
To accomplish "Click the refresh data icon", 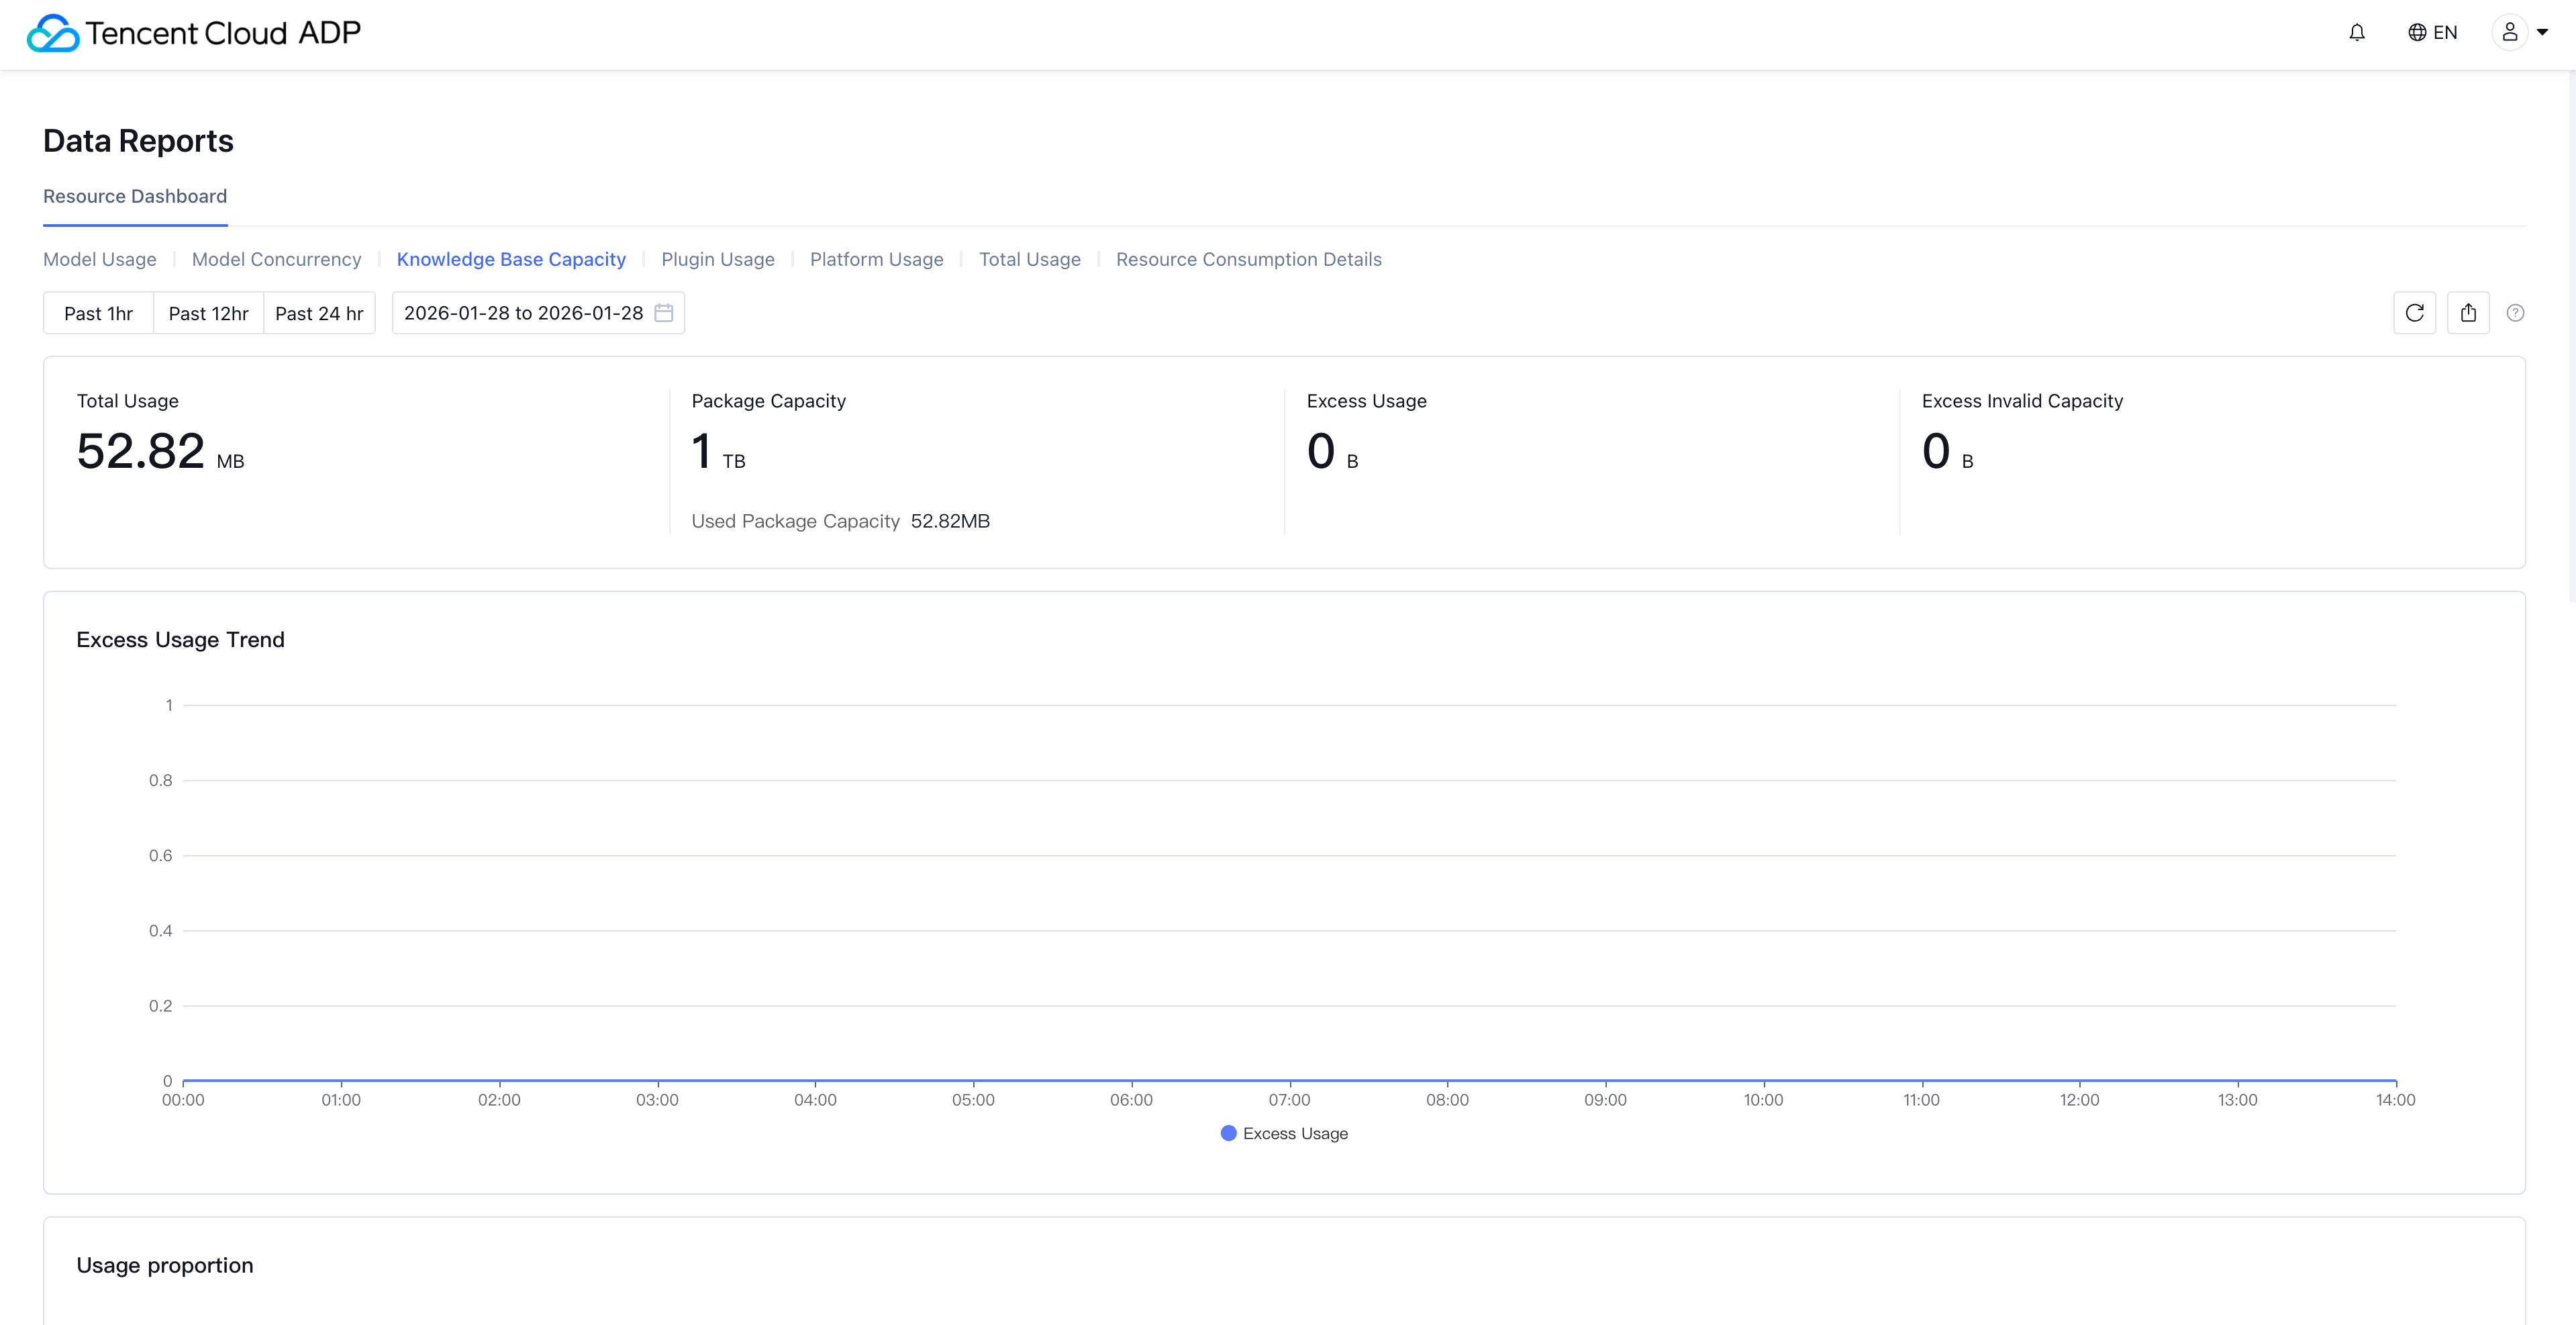I will (x=2414, y=313).
